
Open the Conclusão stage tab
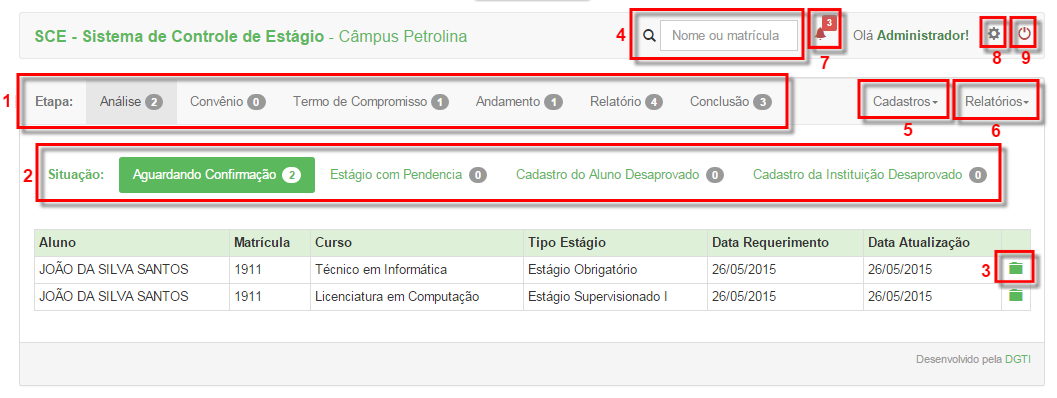pos(731,102)
